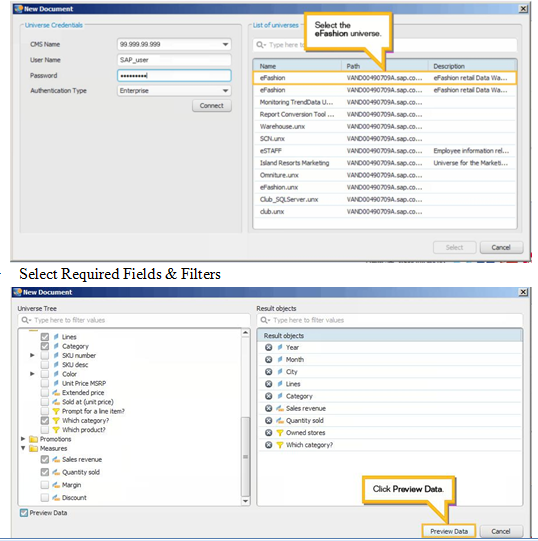
Task: Open the Universe Tree search options arrow
Action: (30, 321)
